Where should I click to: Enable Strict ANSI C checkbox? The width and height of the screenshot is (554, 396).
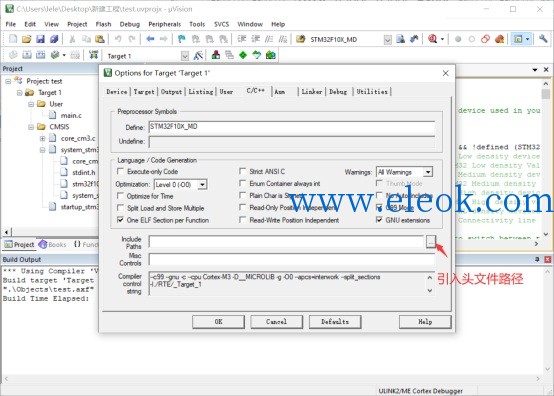click(243, 171)
